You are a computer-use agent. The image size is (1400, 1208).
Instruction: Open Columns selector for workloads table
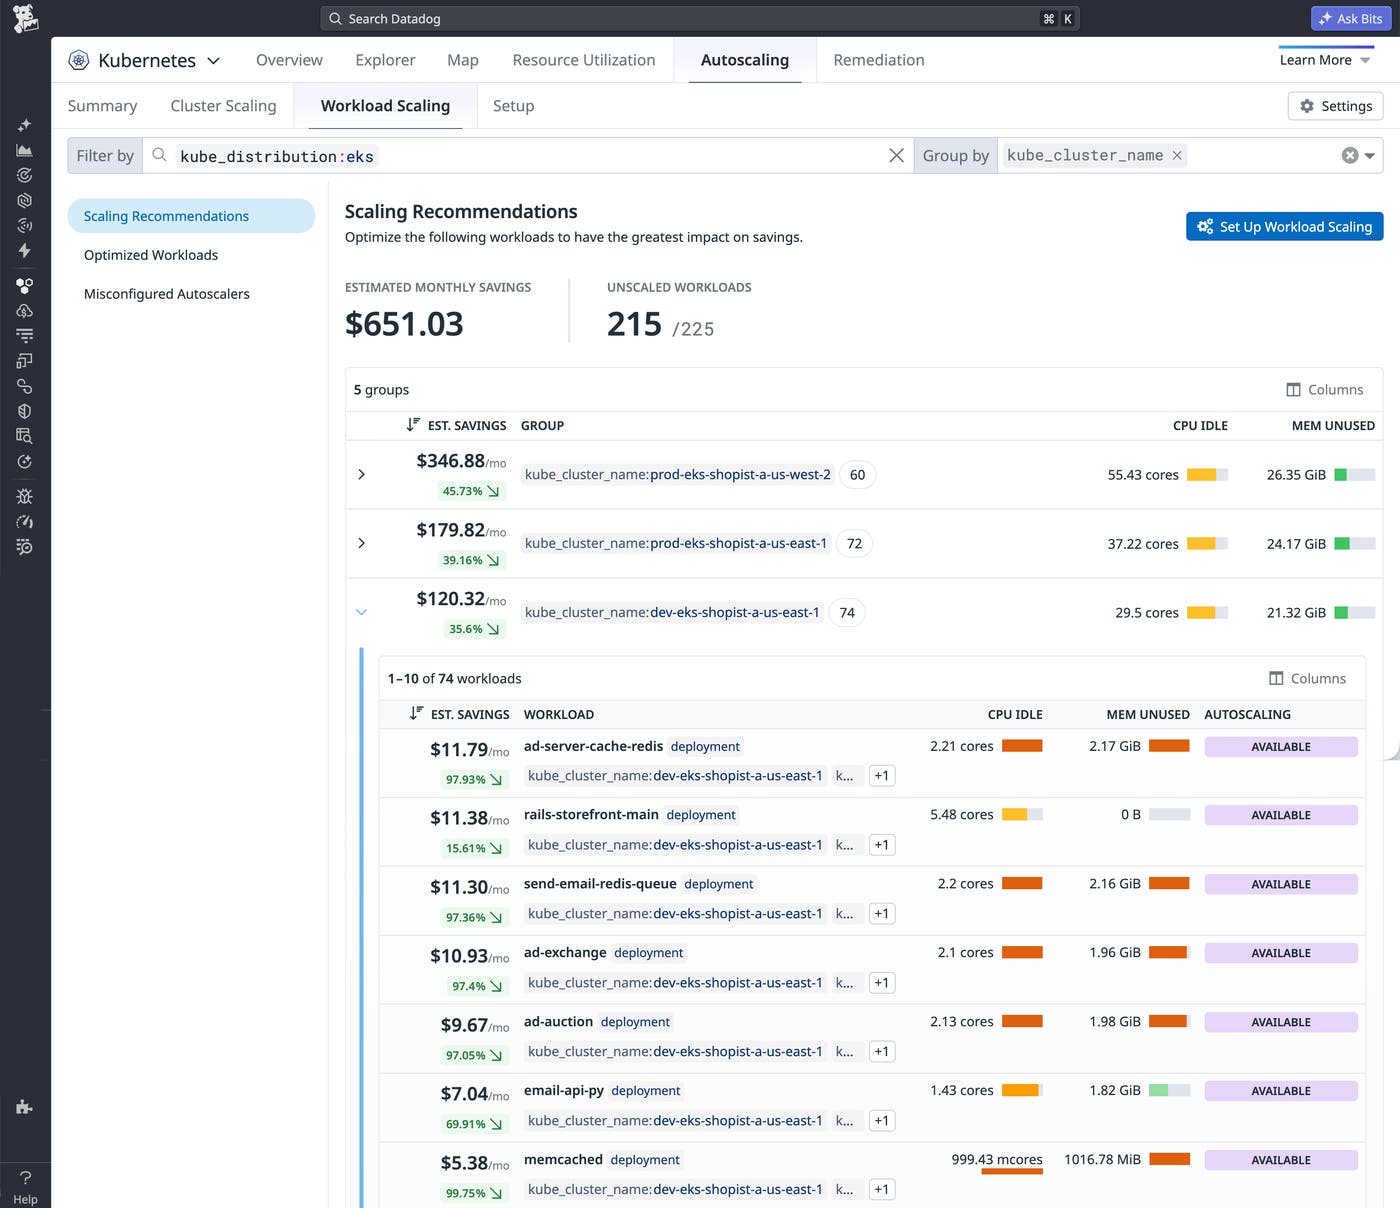click(1307, 678)
